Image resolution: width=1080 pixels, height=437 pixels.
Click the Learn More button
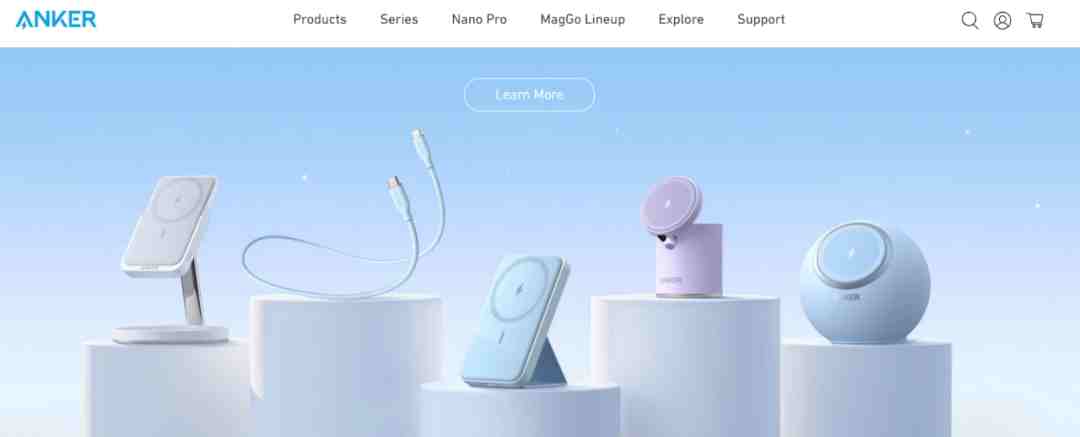[529, 94]
